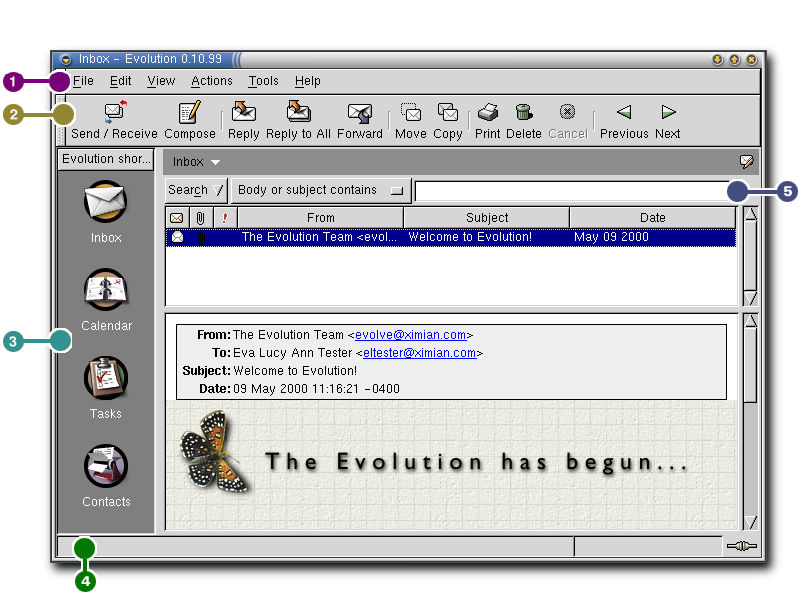Open the Tools menu
The width and height of the screenshot is (800, 600).
click(263, 81)
